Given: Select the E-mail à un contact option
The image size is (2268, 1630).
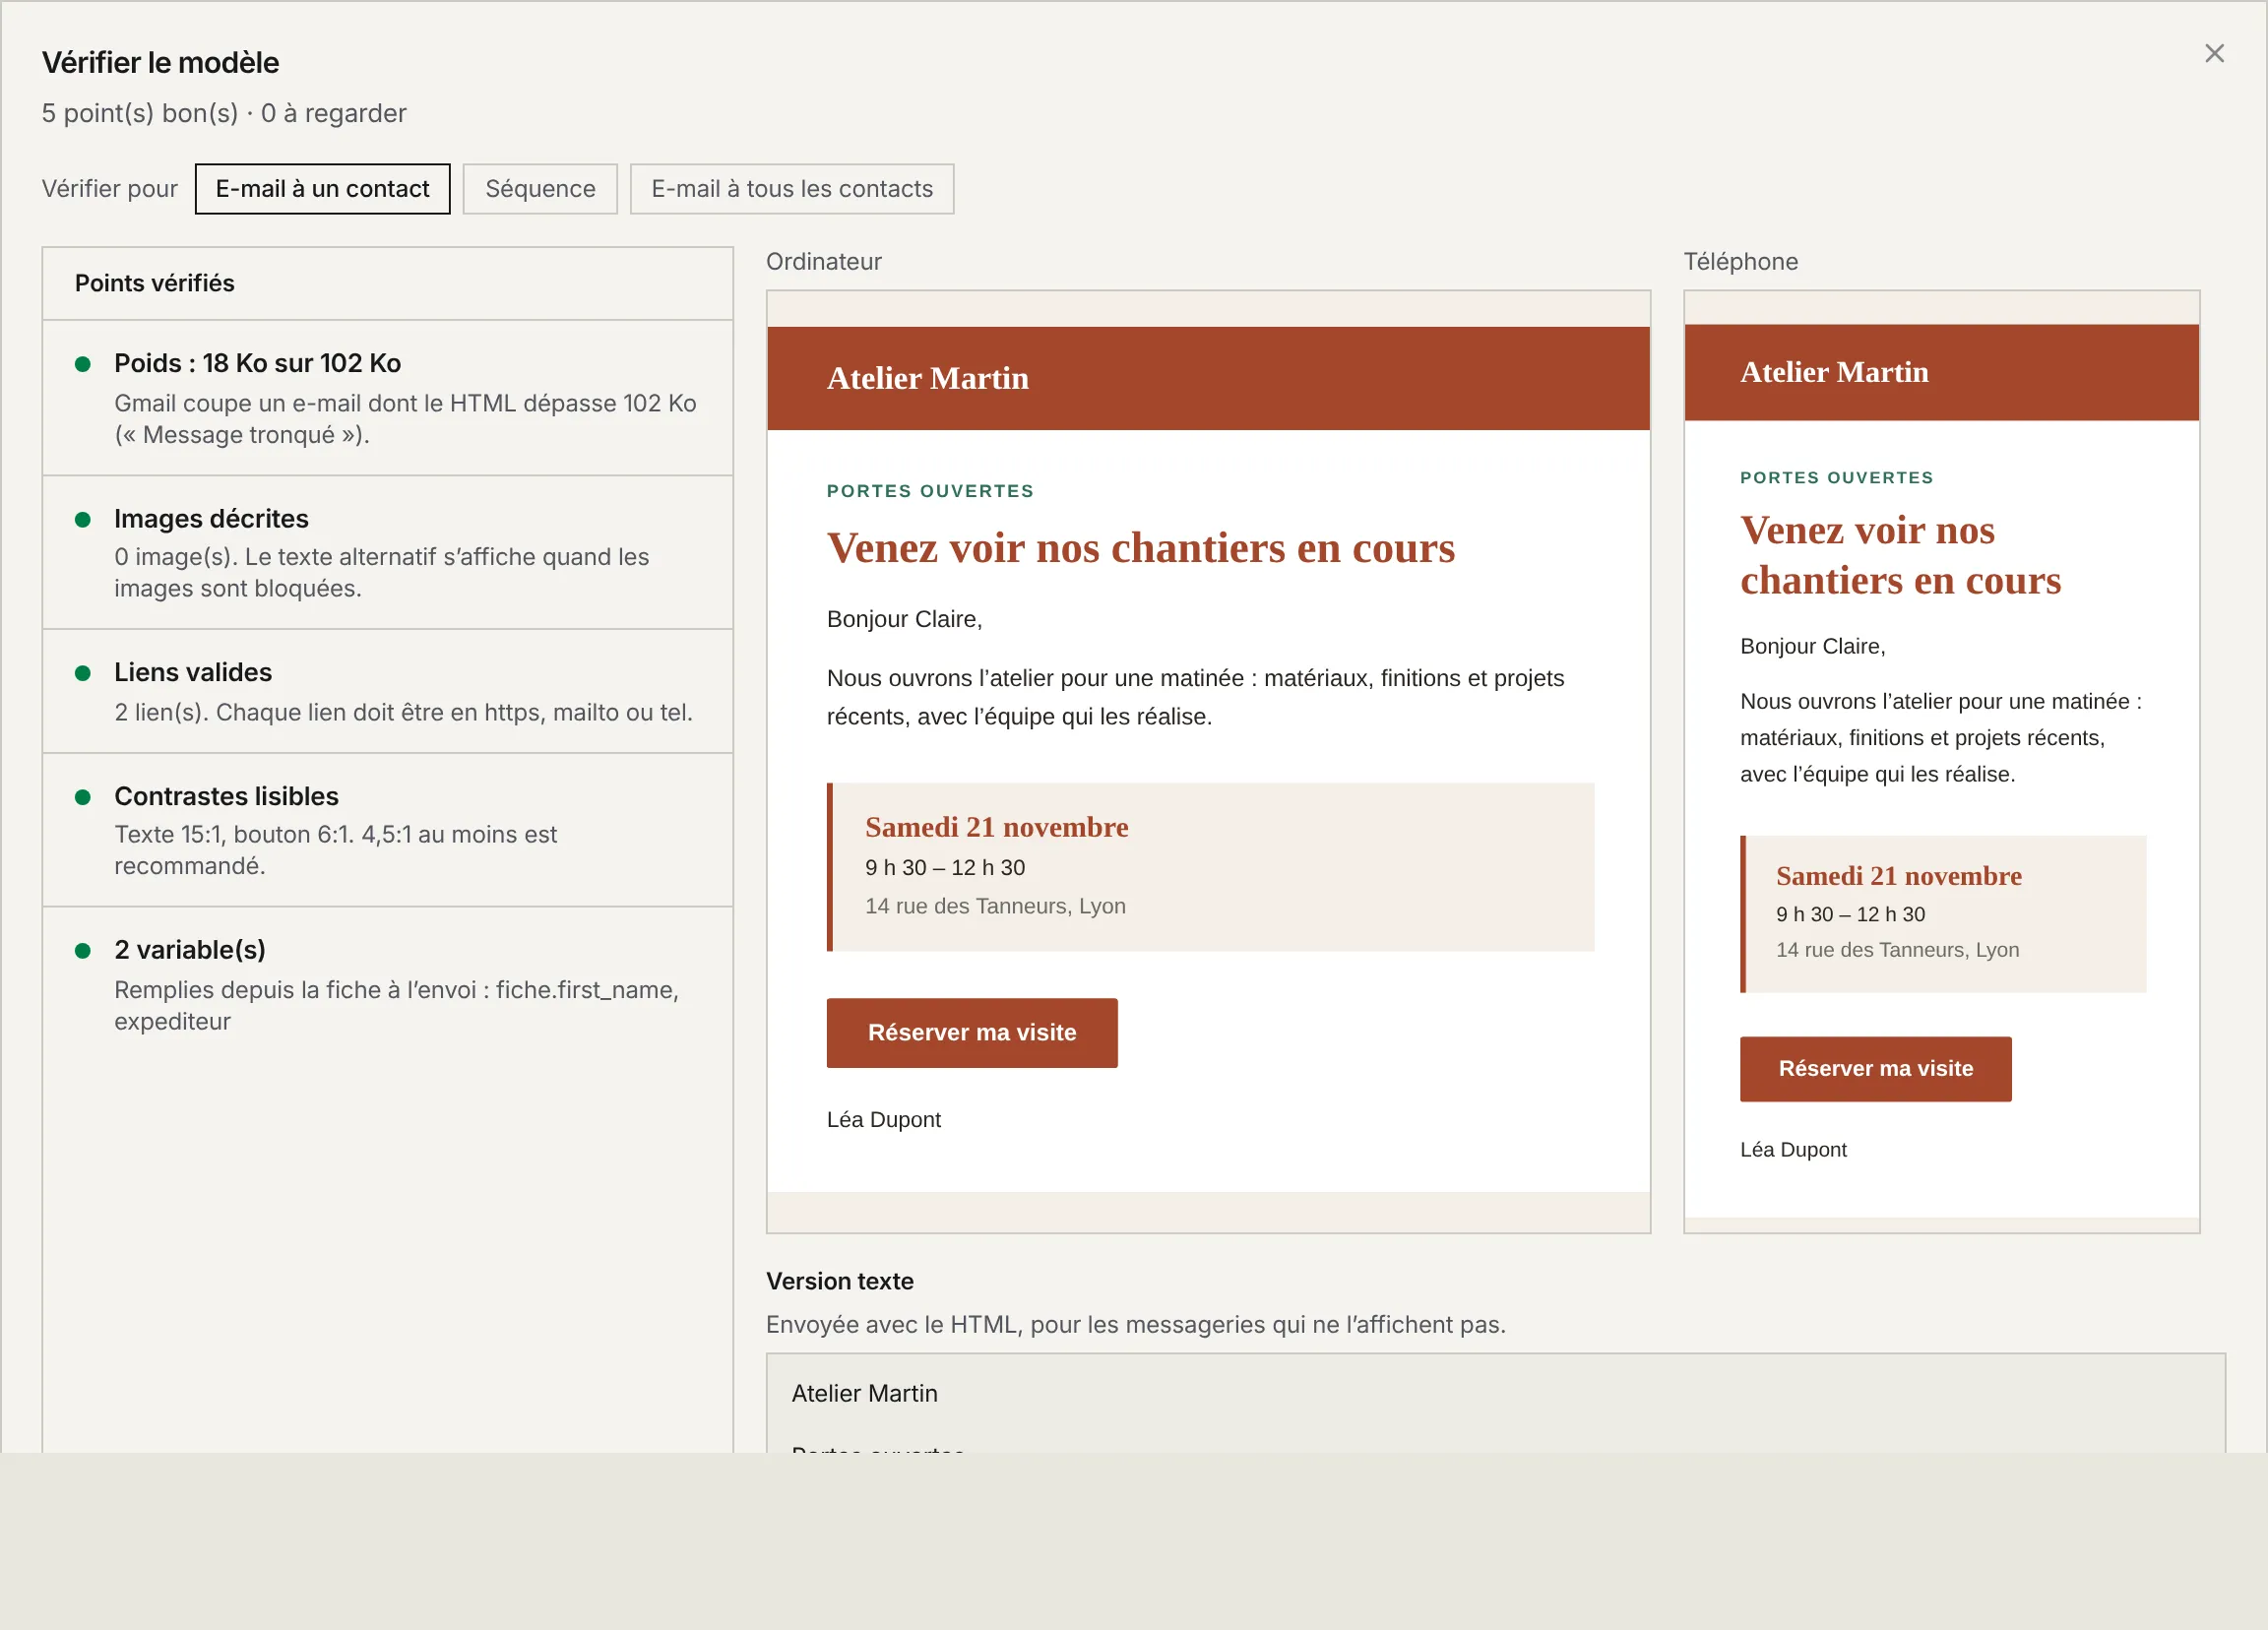Looking at the screenshot, I should point(322,189).
